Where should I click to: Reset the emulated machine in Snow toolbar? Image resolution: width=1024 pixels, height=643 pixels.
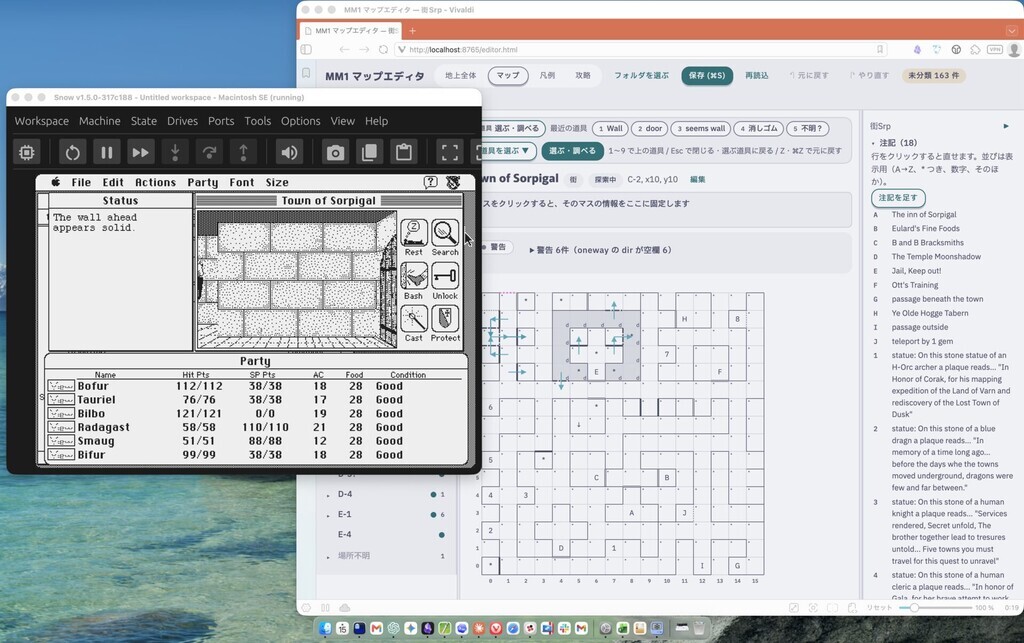click(72, 153)
